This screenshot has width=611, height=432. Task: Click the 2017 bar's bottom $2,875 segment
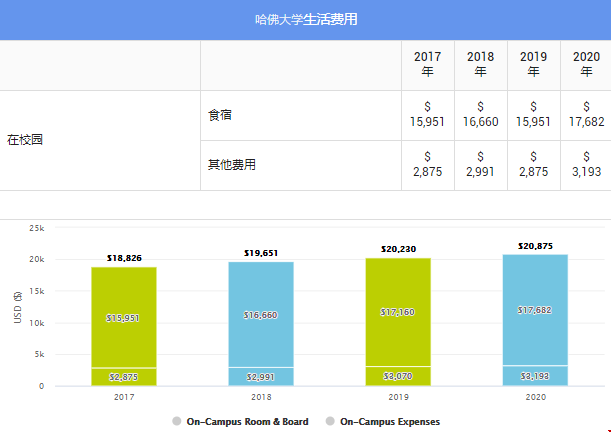[124, 377]
